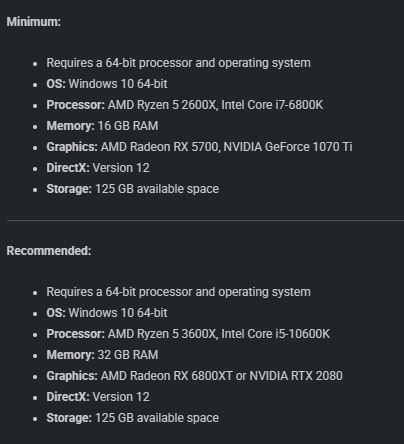This screenshot has width=404, height=444.
Task: Click the Intel Core i7-6800K text
Action: click(x=272, y=105)
